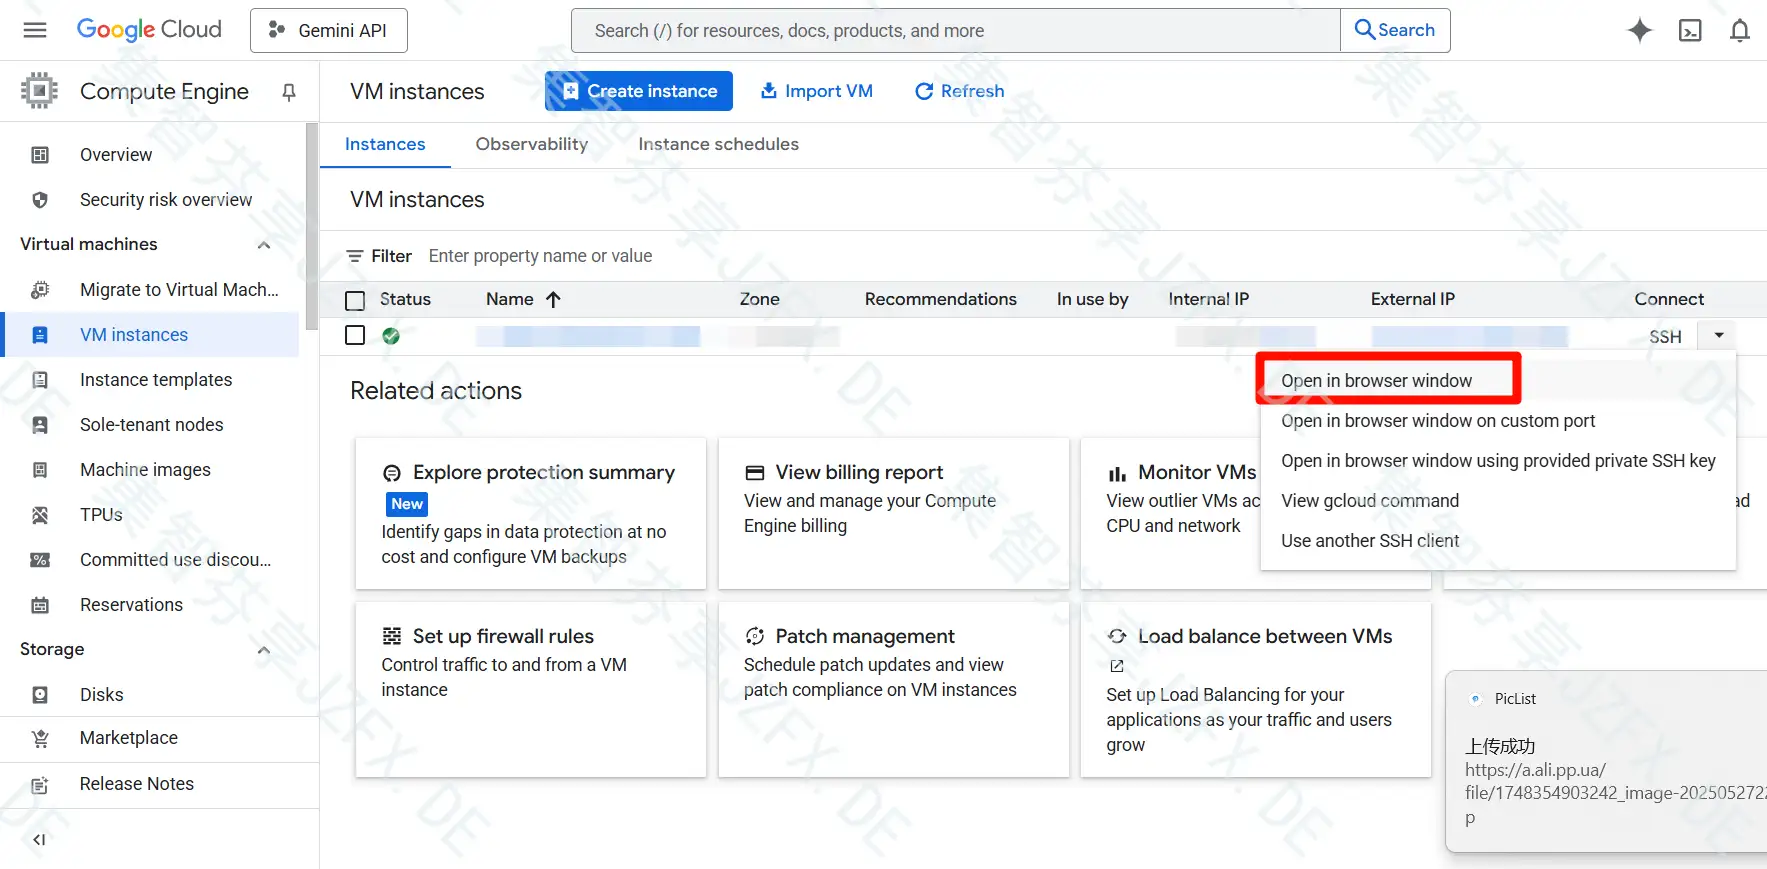Pin Compute Engine with the pin icon
The height and width of the screenshot is (869, 1767).
pyautogui.click(x=289, y=92)
